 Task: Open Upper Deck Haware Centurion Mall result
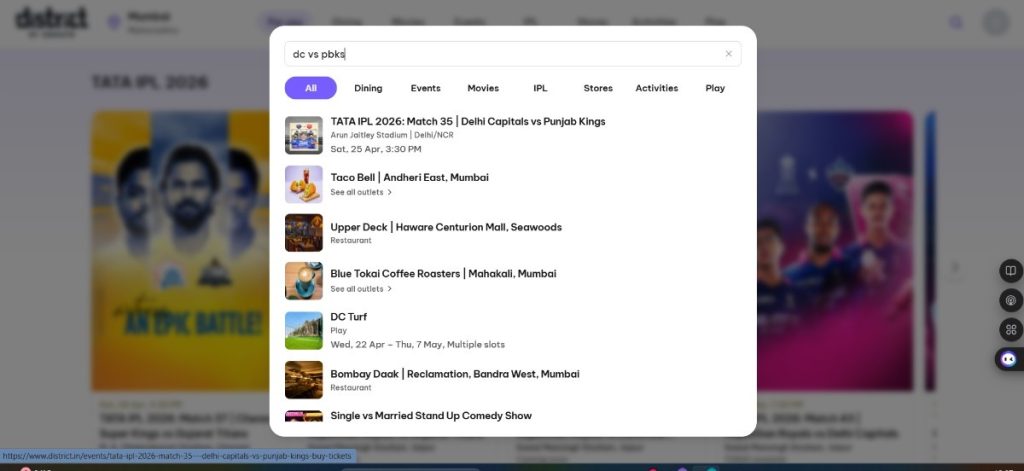513,233
